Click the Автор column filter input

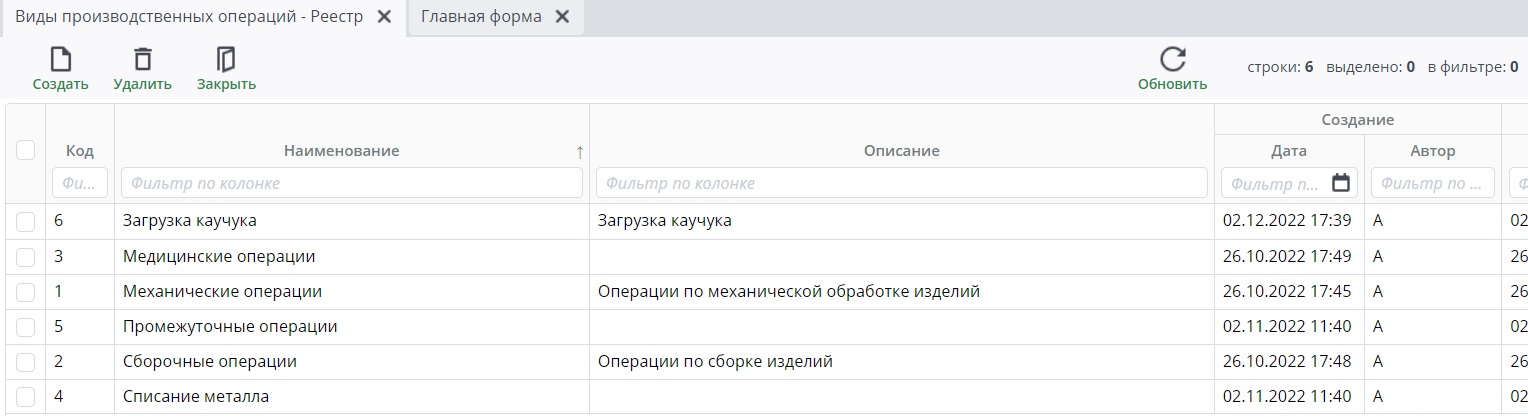tap(1432, 183)
